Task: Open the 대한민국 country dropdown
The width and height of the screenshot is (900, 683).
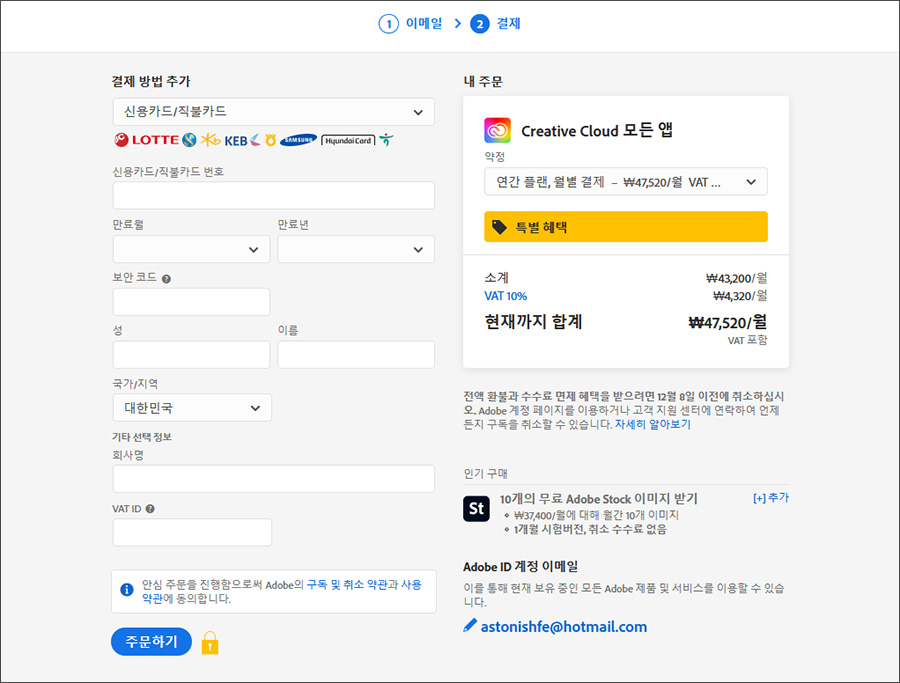Action: 192,408
